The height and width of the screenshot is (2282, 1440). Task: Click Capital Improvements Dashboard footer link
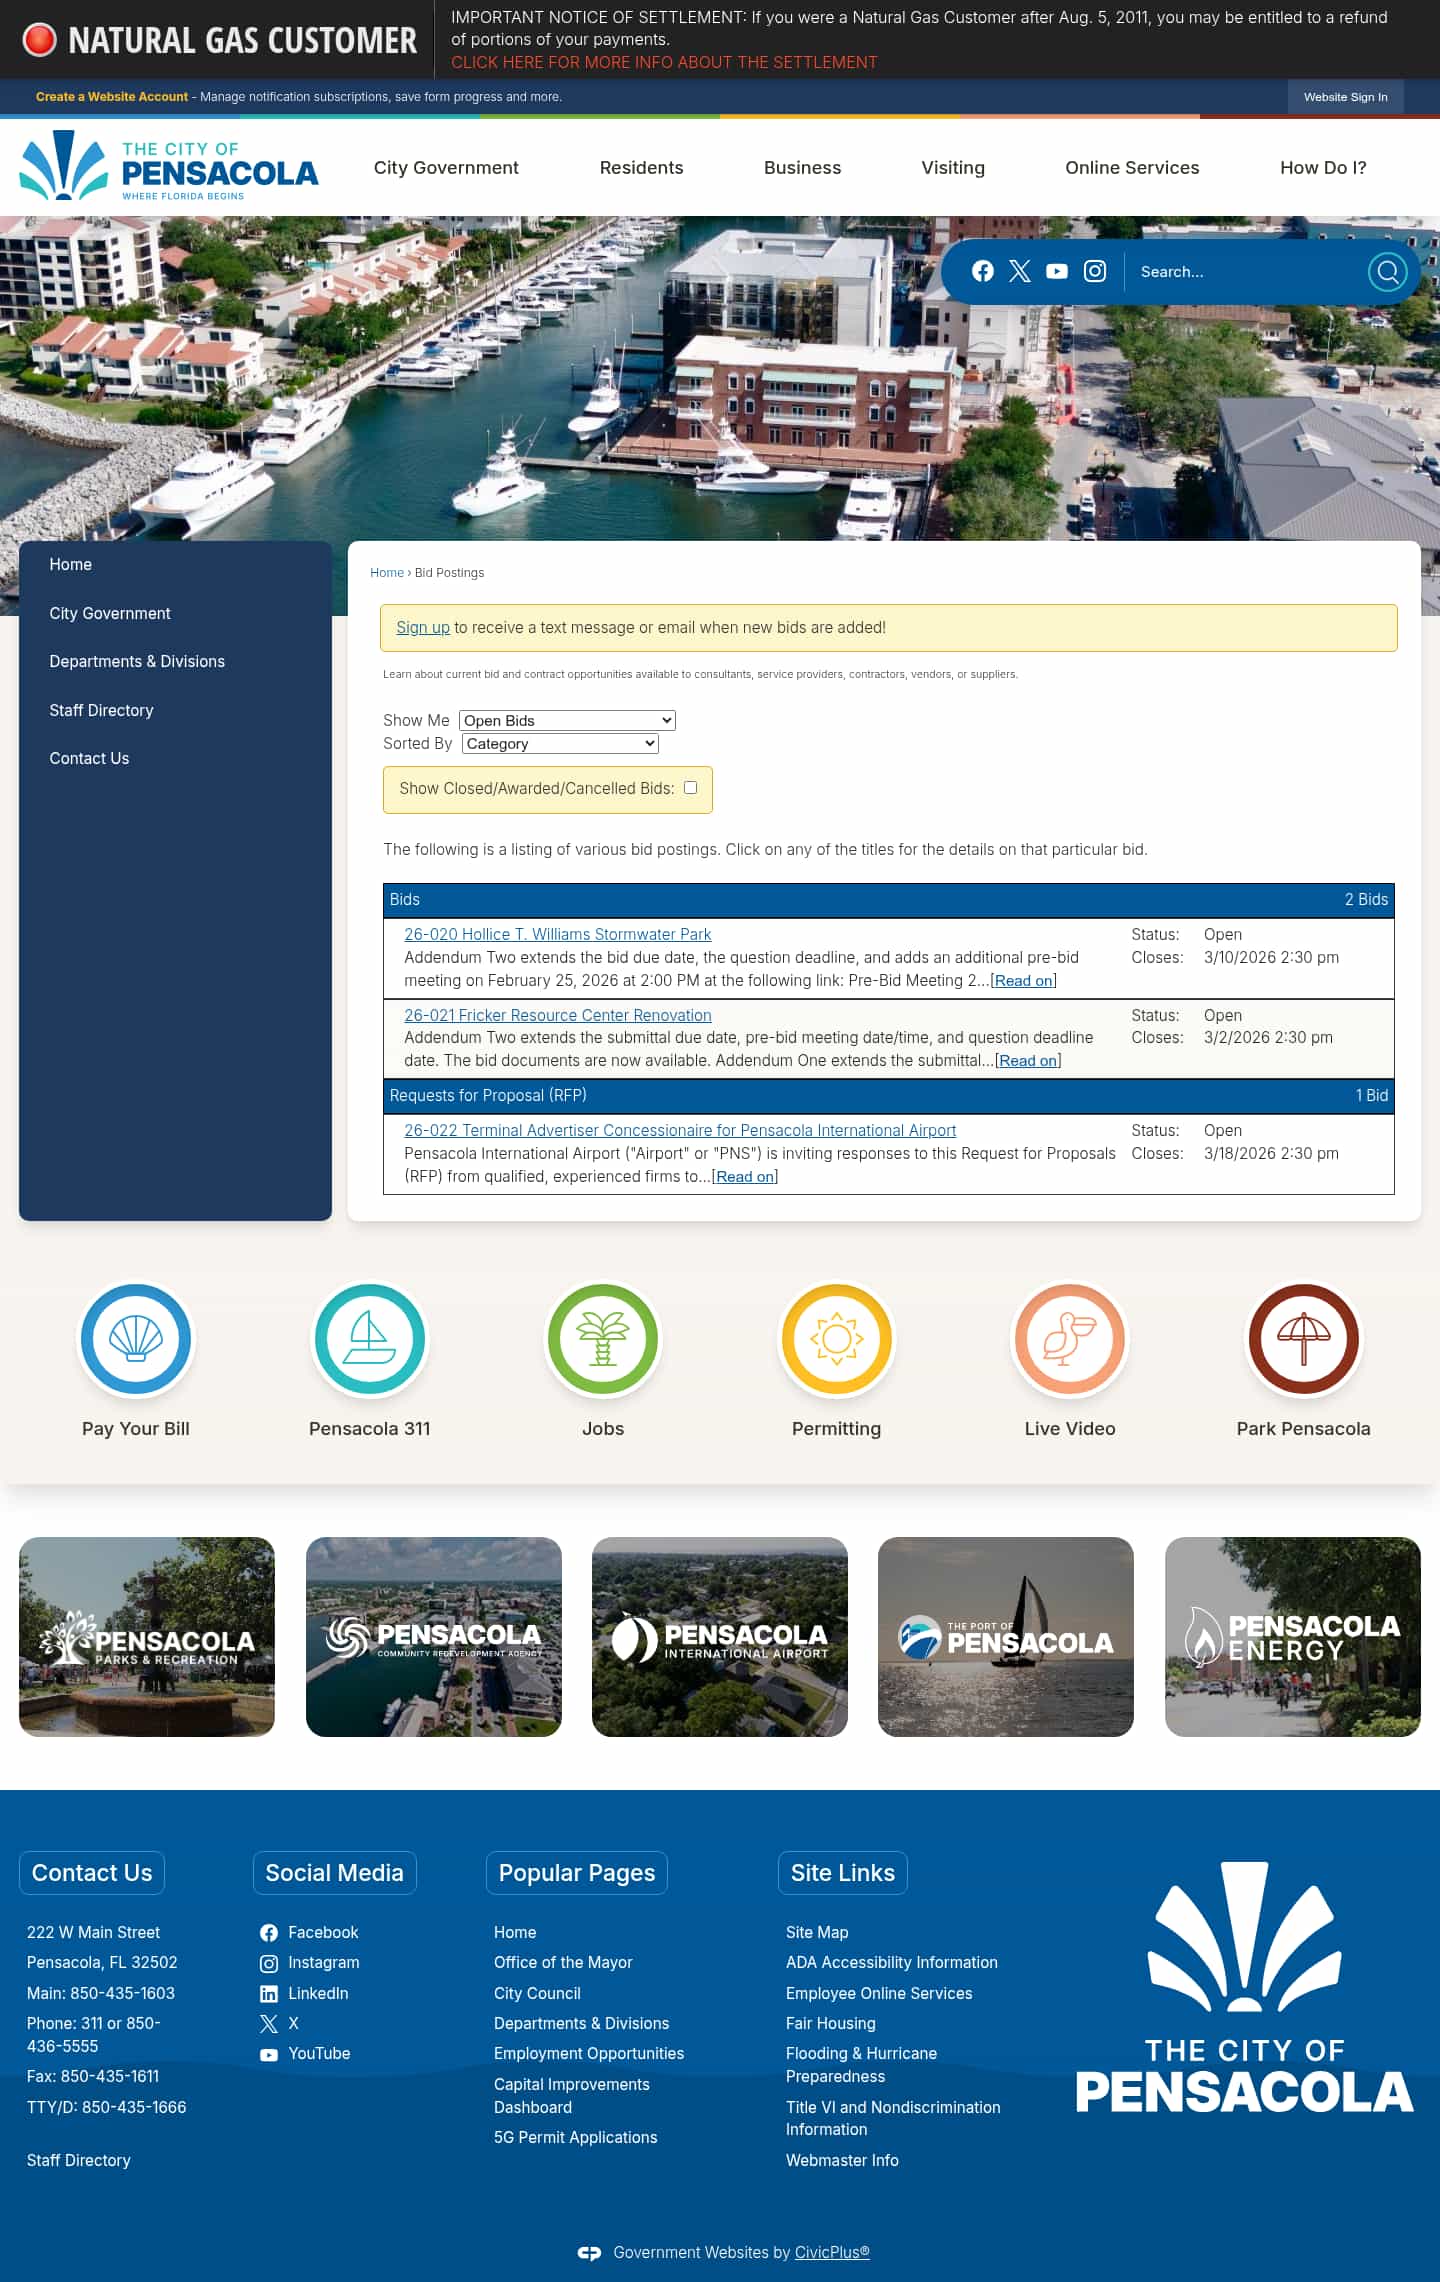tap(572, 2096)
